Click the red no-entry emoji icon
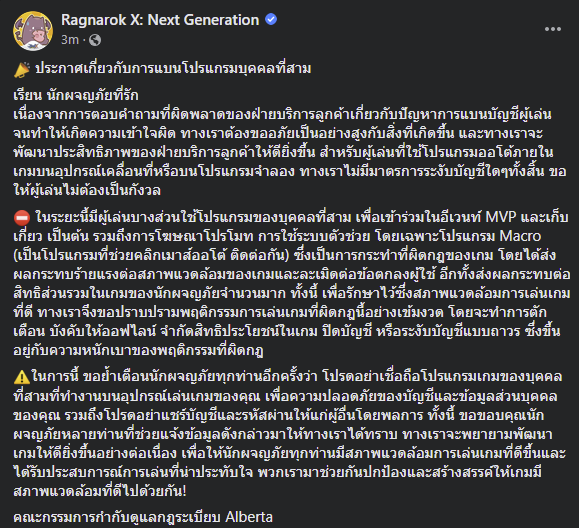The width and height of the screenshot is (579, 528). click(x=22, y=218)
